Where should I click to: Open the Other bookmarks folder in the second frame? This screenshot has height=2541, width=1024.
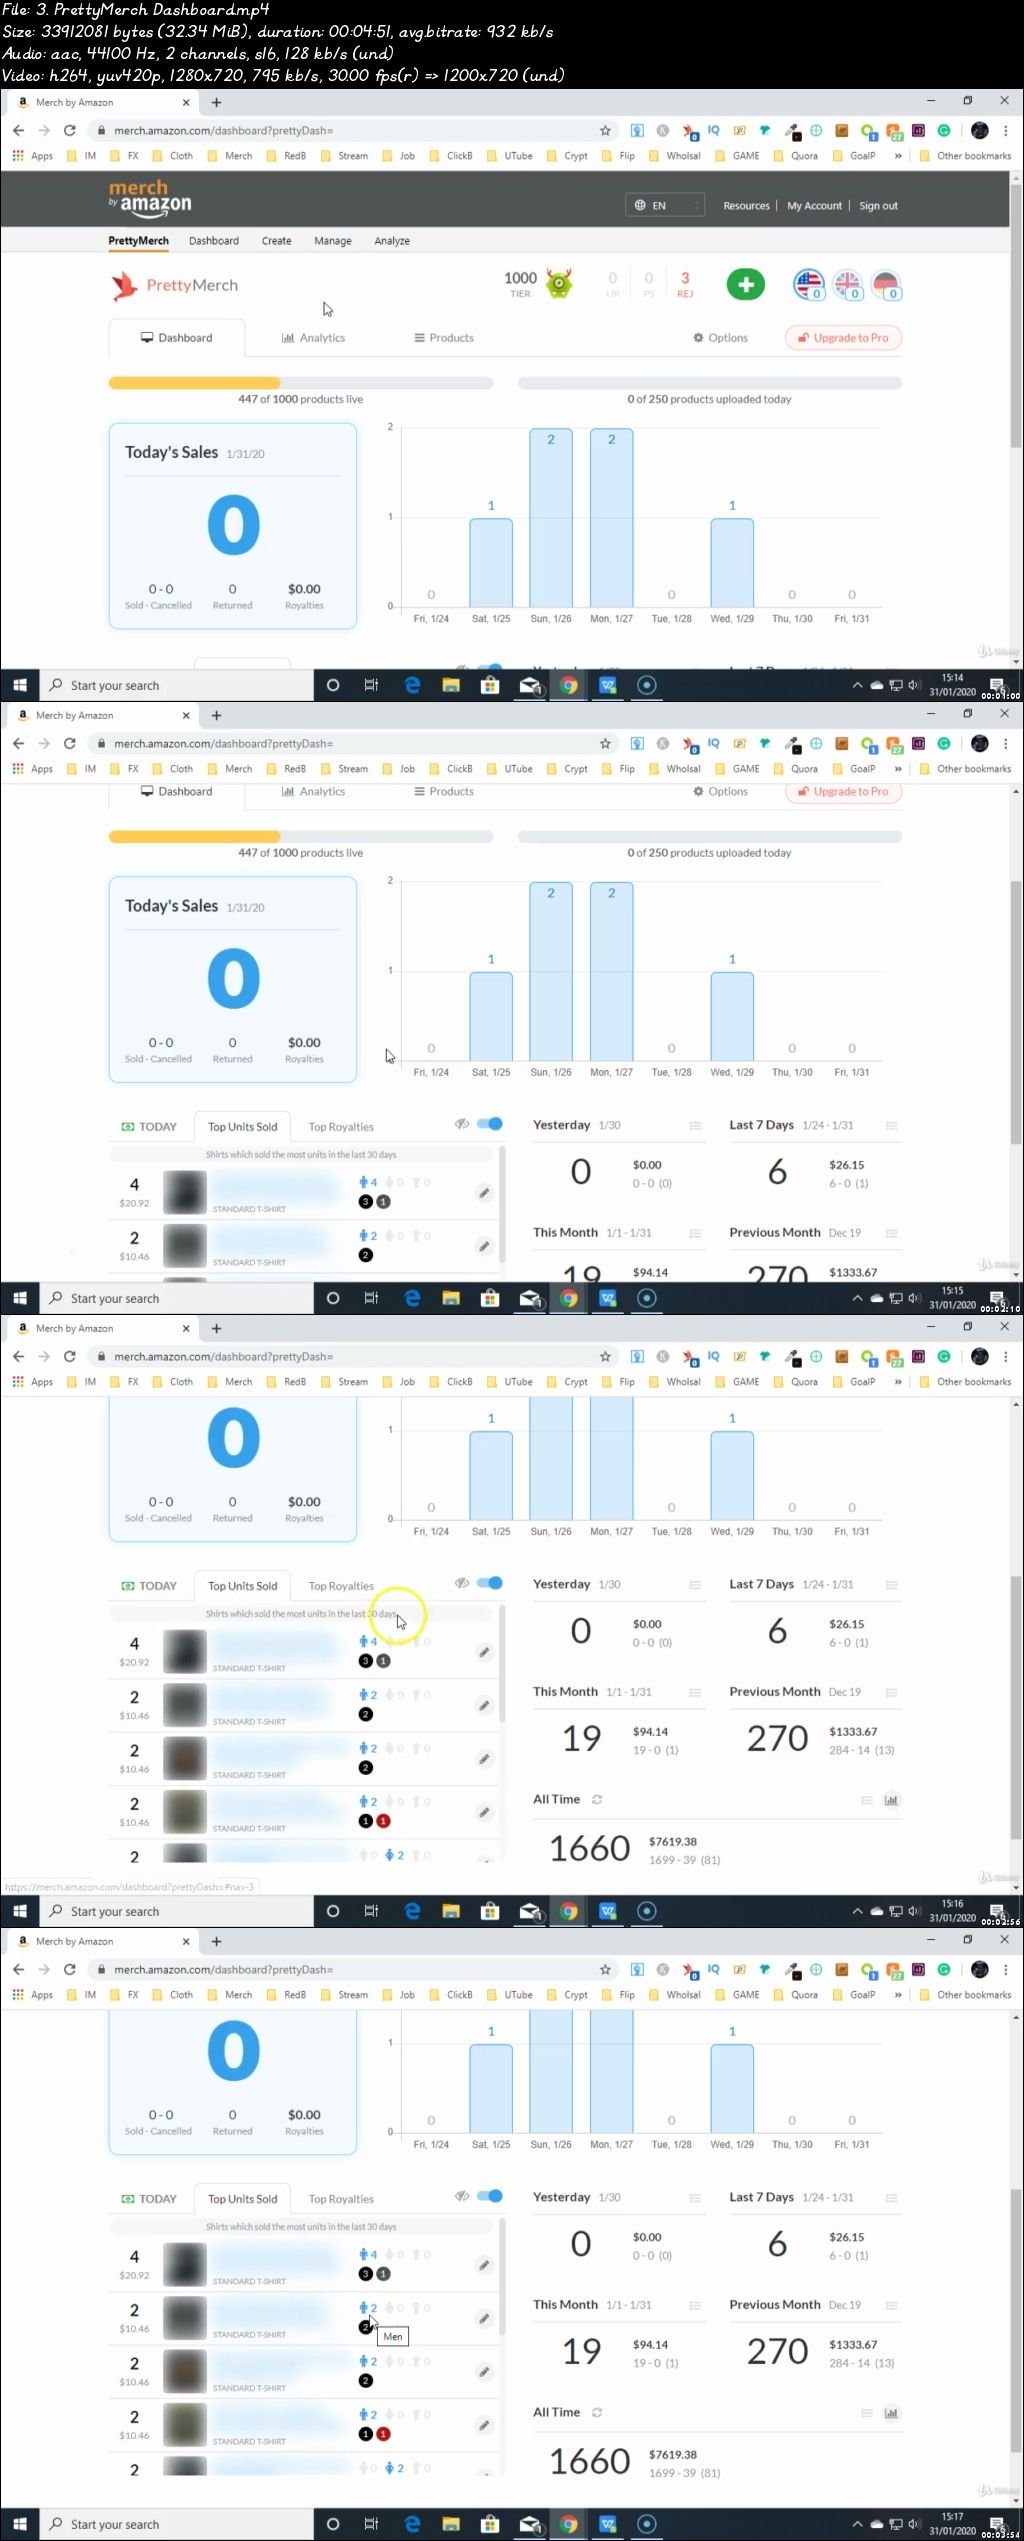(x=965, y=769)
